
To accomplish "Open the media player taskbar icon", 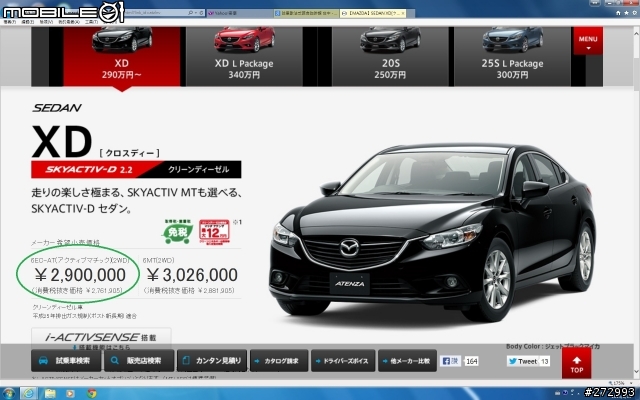I will coord(70,393).
